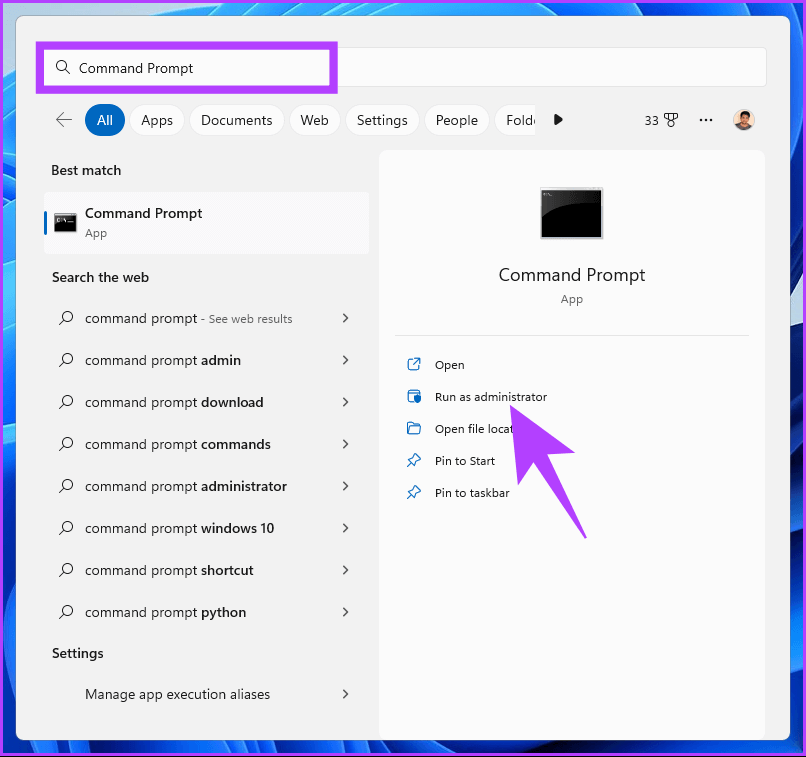This screenshot has width=806, height=757.
Task: Expand the 'command prompt windows 10' chevron
Action: (345, 528)
